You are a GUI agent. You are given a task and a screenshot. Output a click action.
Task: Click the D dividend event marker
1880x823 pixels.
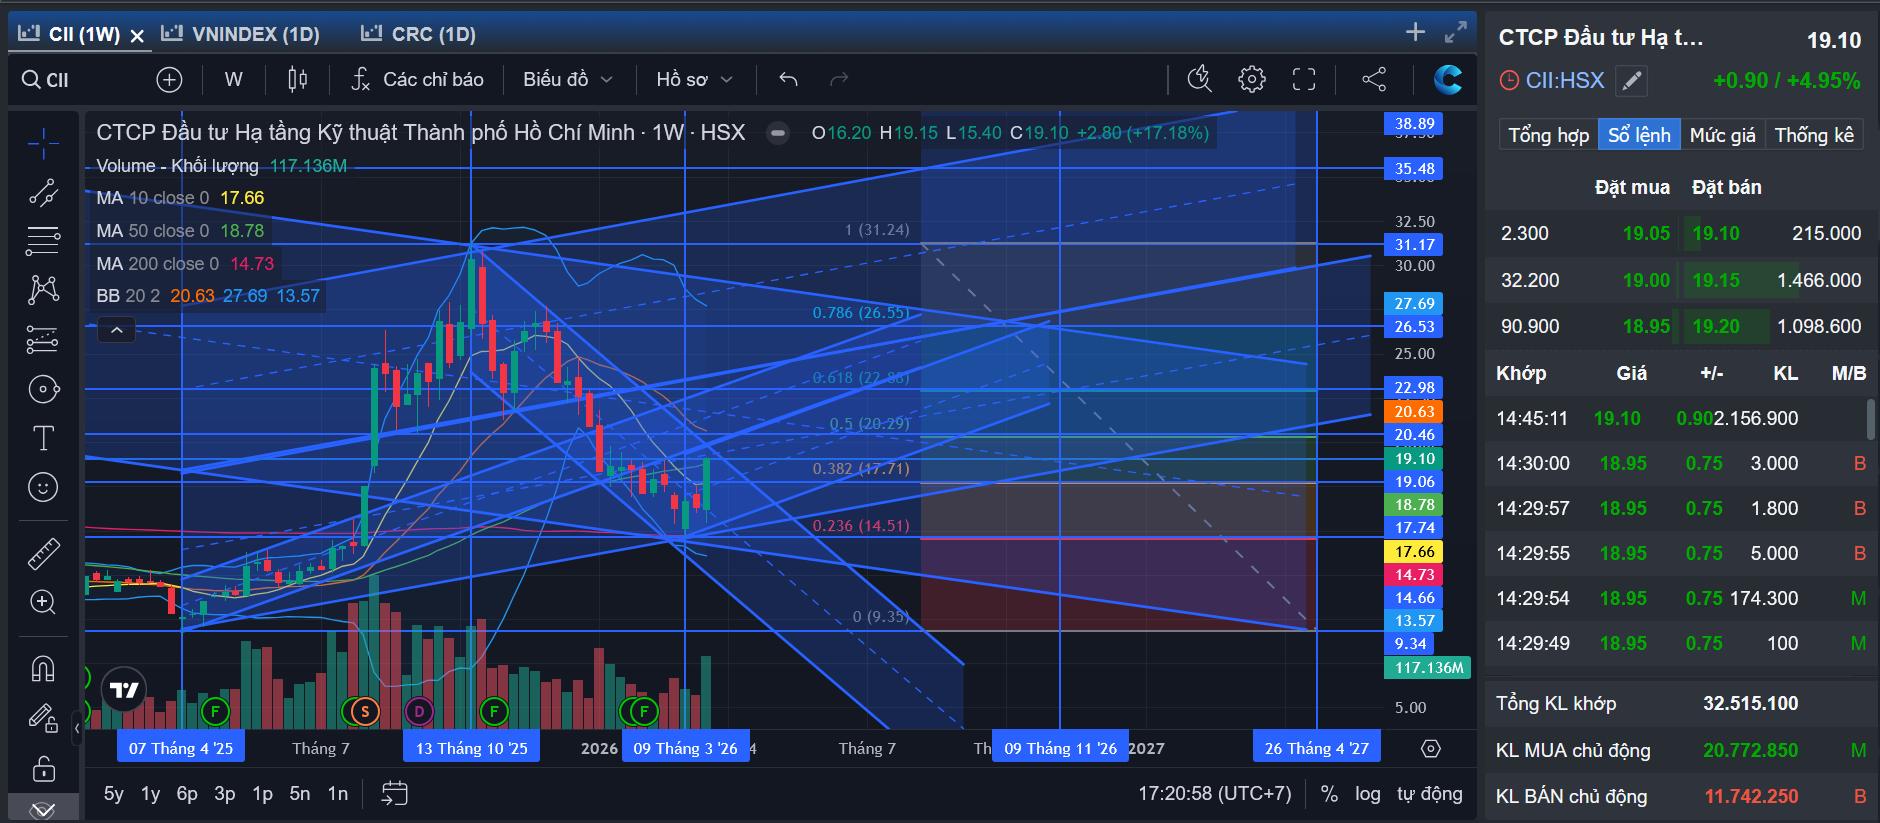click(x=419, y=712)
